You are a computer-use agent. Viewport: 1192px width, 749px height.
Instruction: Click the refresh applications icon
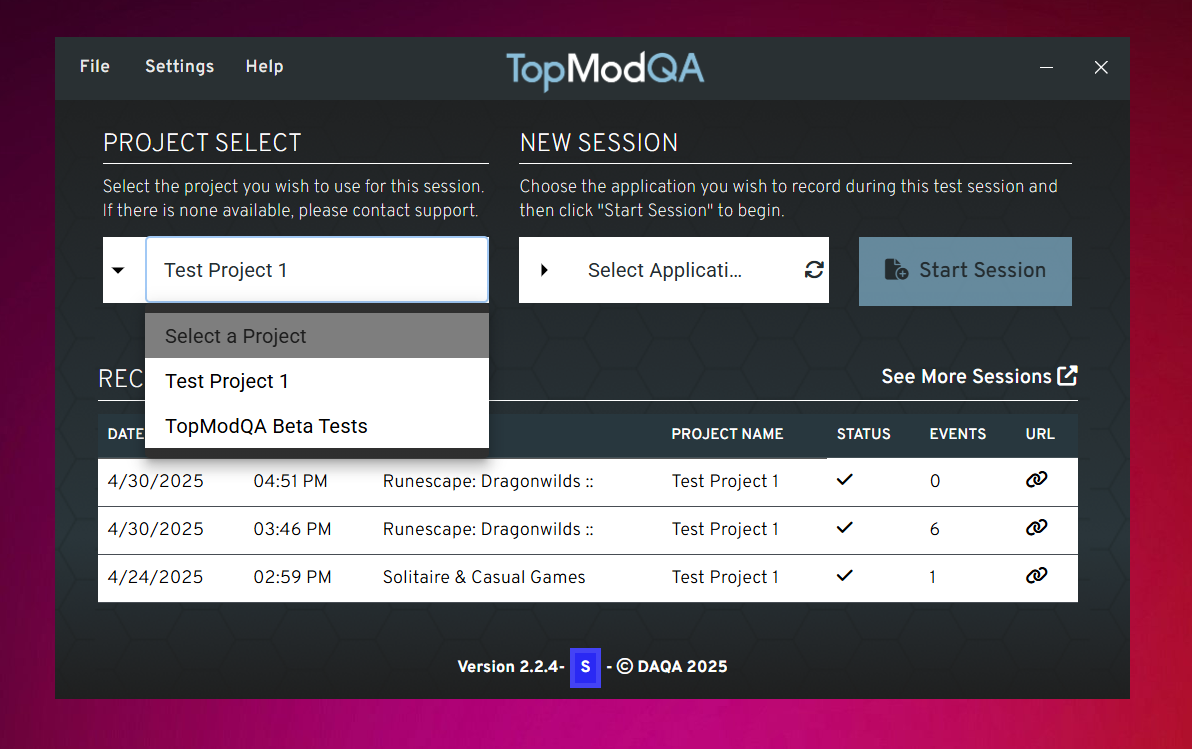[814, 270]
